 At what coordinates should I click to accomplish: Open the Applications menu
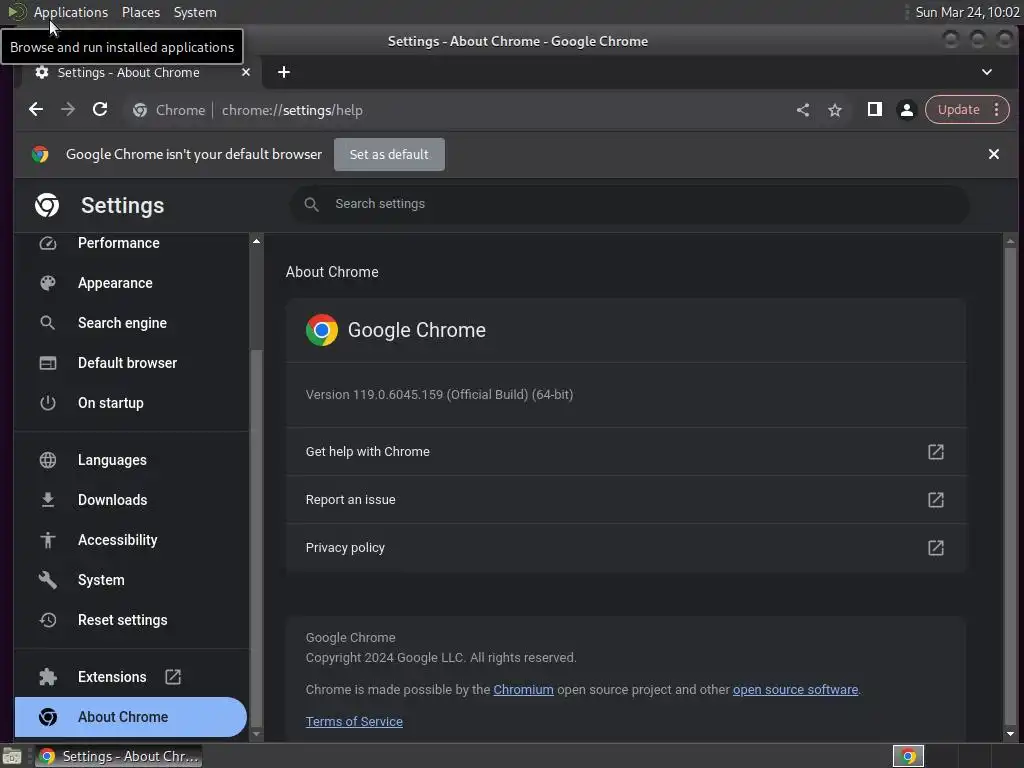(x=71, y=12)
